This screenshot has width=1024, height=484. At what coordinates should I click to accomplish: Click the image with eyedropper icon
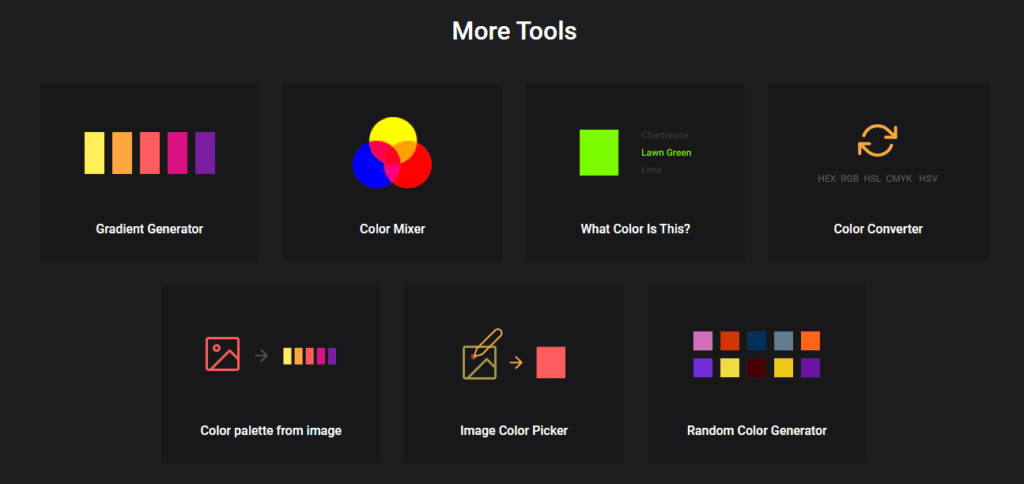(482, 354)
